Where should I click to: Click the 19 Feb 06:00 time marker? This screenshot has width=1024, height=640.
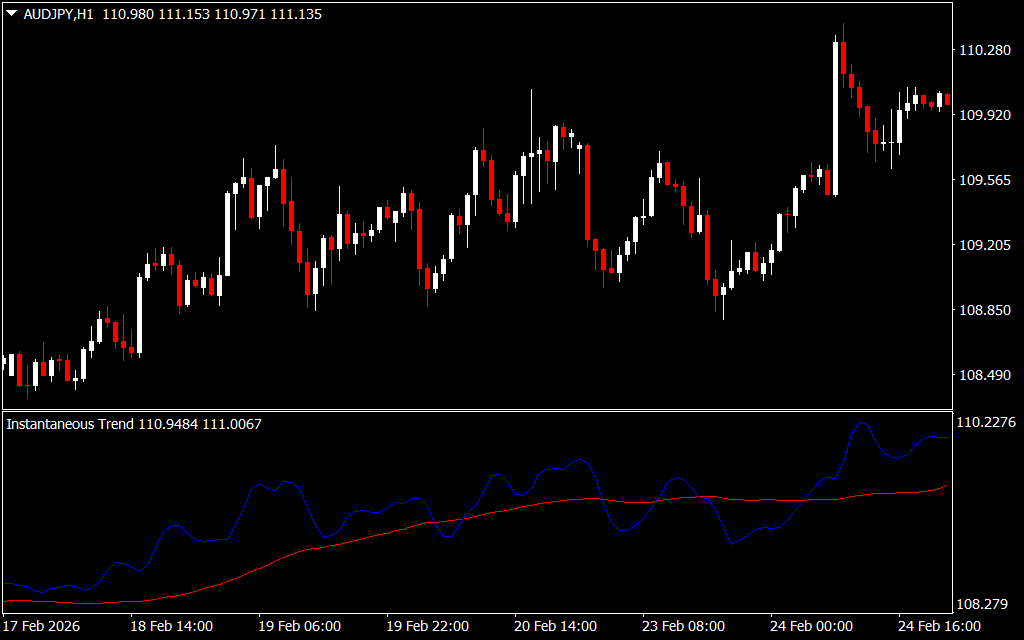(x=299, y=626)
